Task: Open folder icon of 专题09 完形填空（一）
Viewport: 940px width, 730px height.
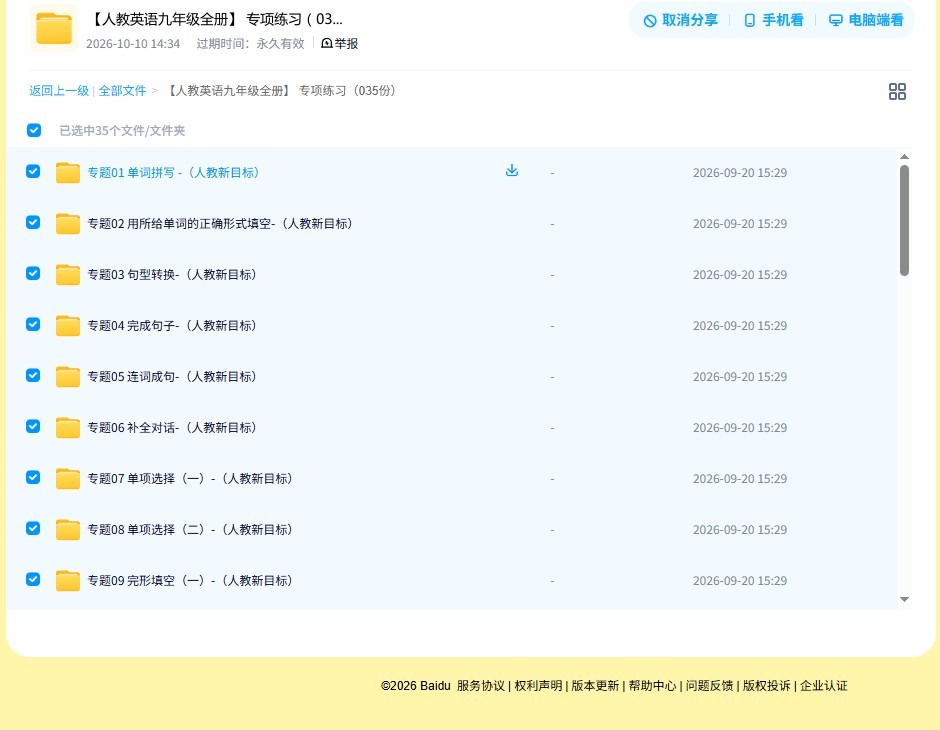Action: [x=68, y=580]
